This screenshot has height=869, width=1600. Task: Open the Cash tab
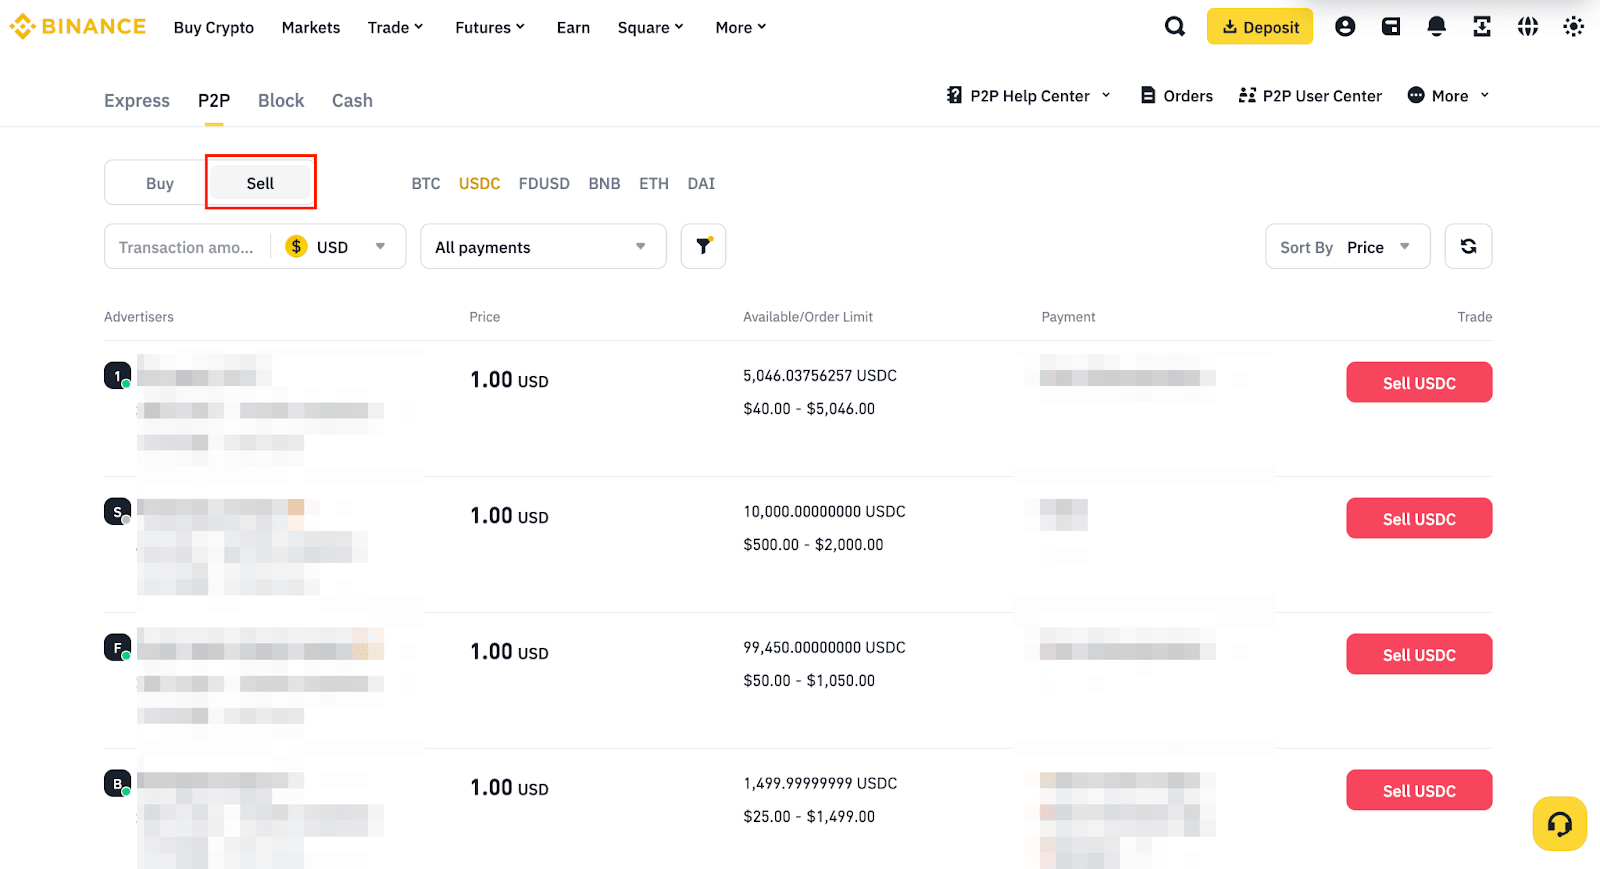pos(352,100)
